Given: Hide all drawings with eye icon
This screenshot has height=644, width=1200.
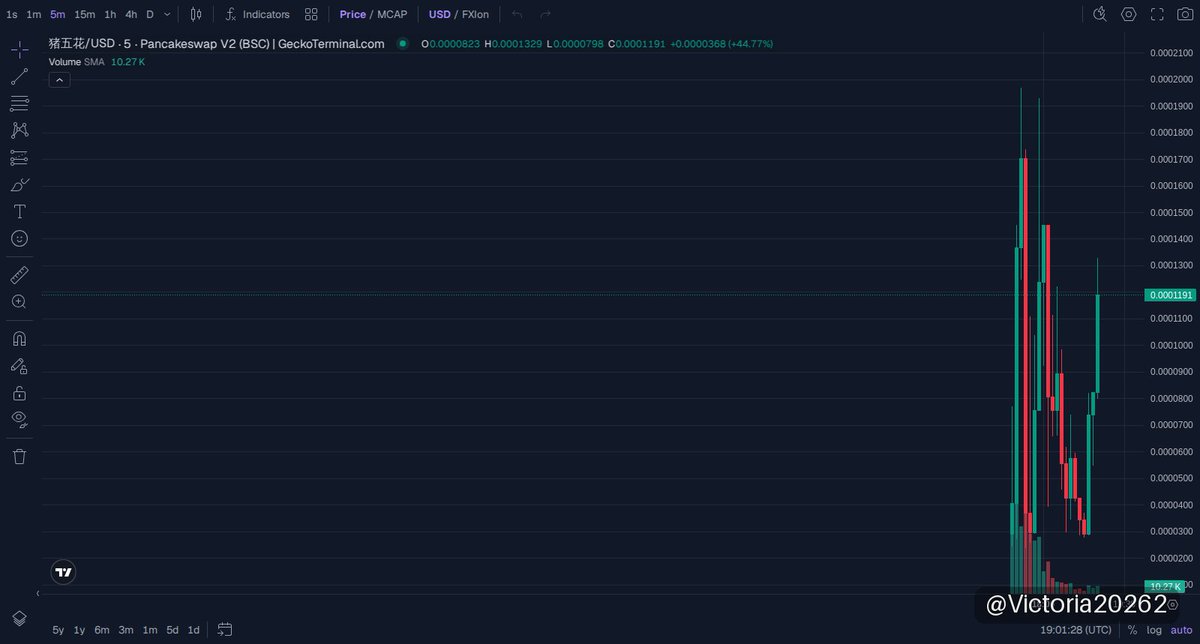Looking at the screenshot, I should [19, 419].
